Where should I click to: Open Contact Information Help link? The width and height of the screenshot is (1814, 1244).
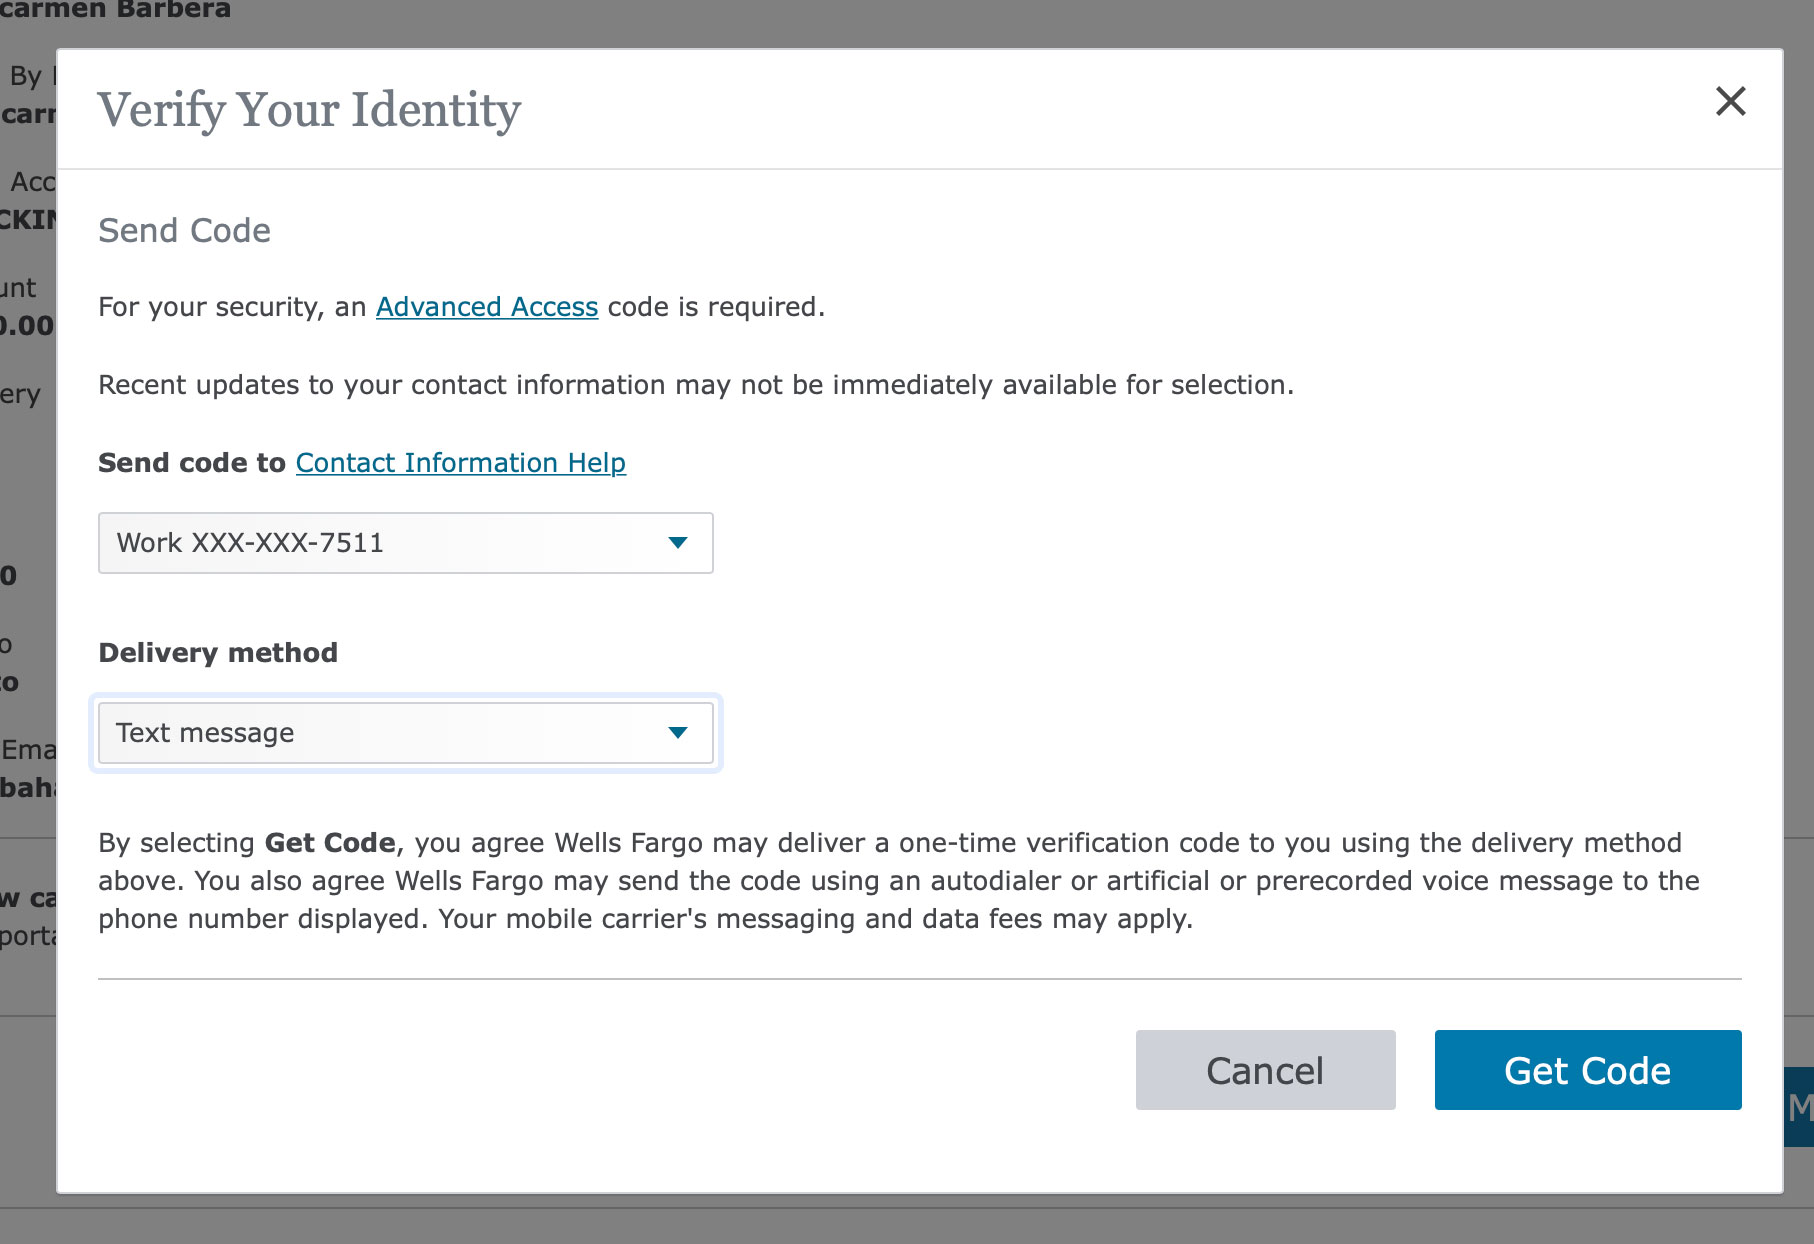[461, 463]
